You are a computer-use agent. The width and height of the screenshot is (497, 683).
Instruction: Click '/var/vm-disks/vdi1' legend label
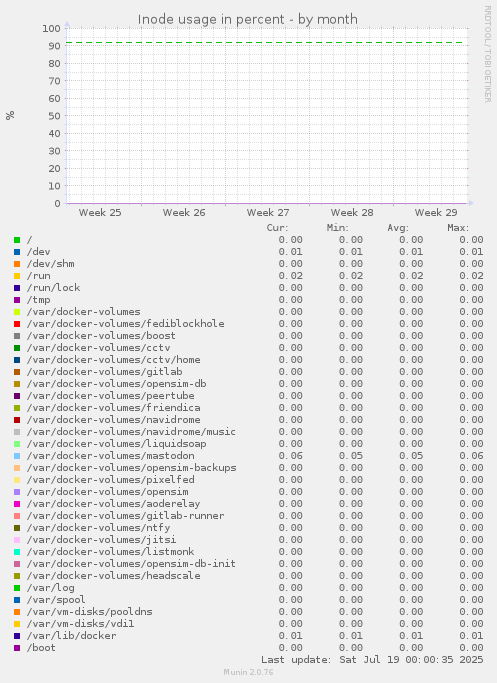81,623
